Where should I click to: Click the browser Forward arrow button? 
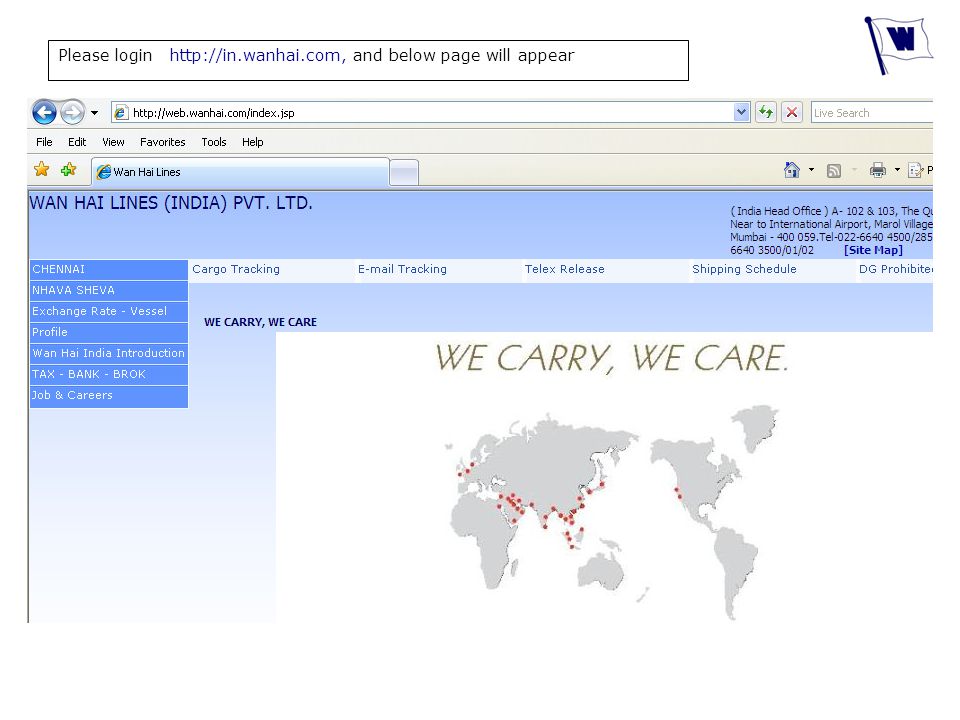pos(73,113)
